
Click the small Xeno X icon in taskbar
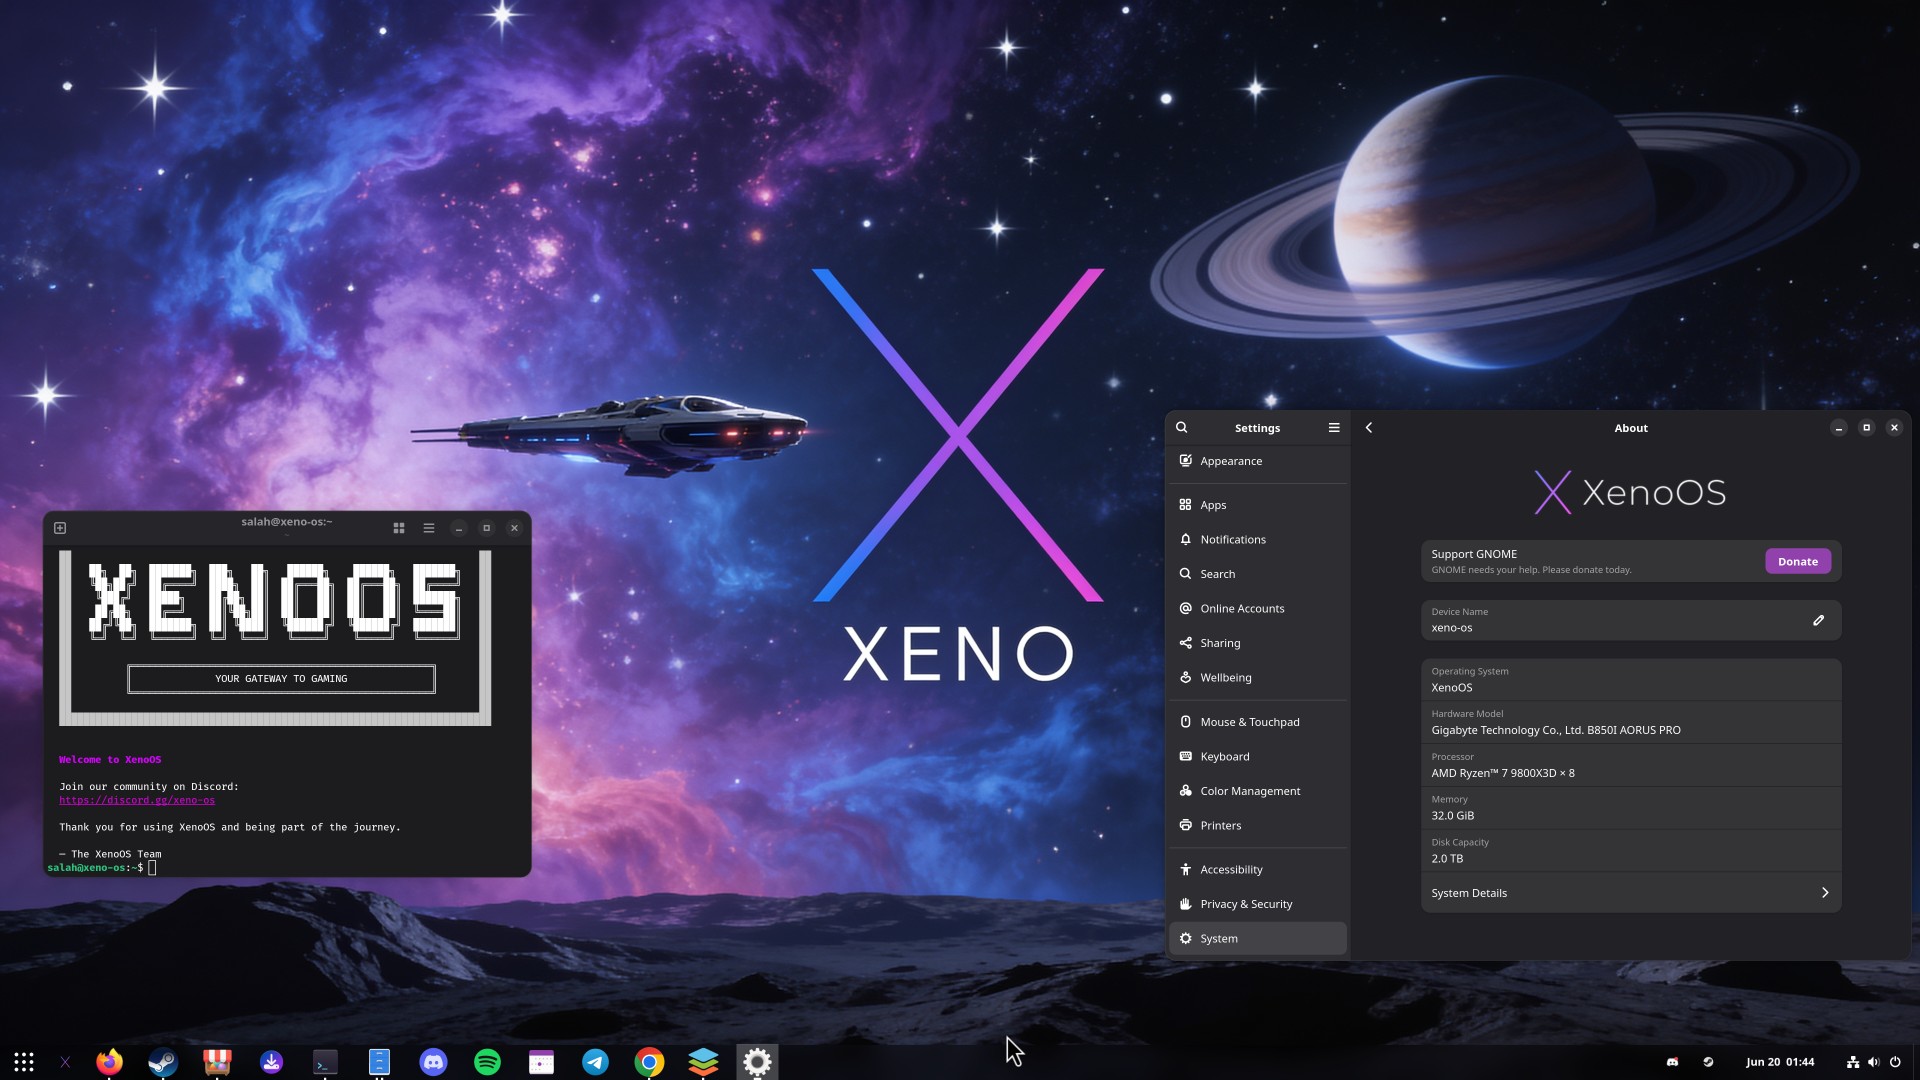65,1062
